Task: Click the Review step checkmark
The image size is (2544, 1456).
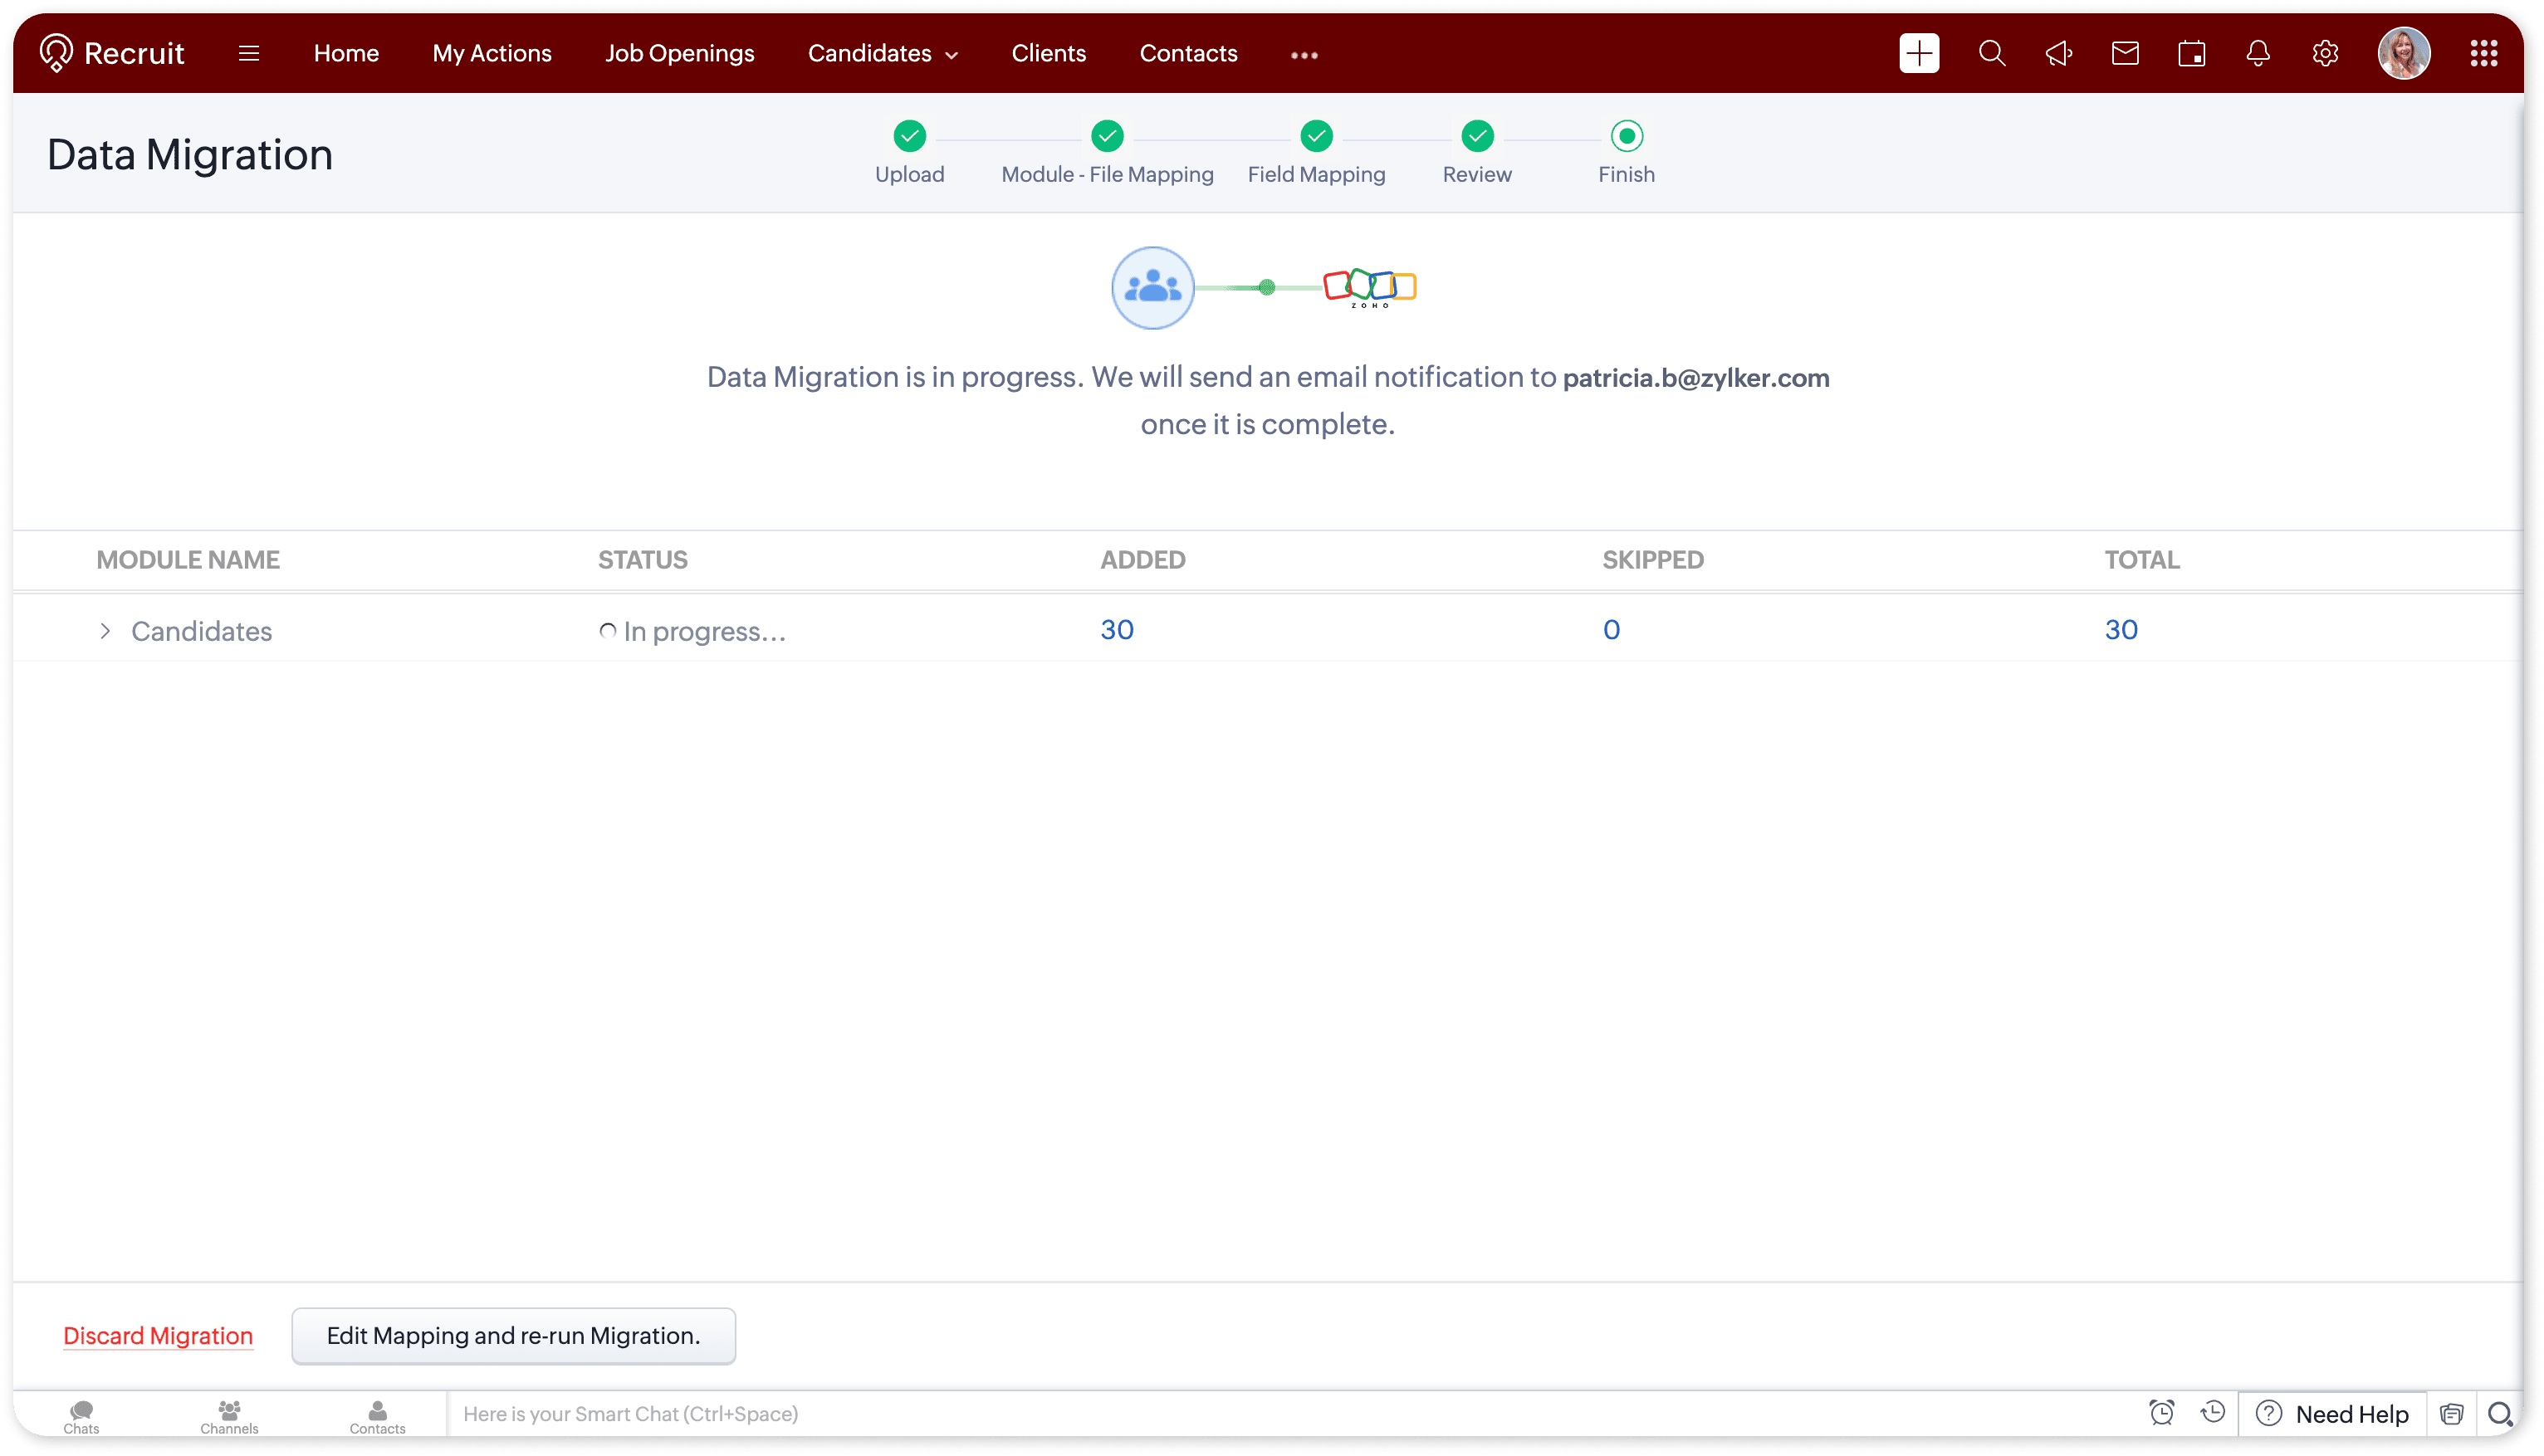Action: click(1476, 136)
